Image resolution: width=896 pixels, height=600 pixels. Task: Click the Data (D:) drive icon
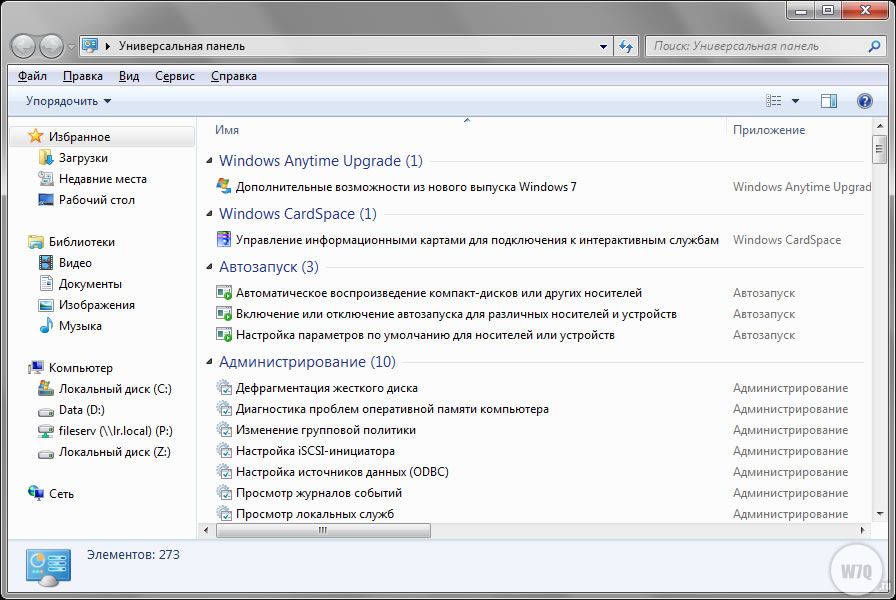[x=46, y=411]
